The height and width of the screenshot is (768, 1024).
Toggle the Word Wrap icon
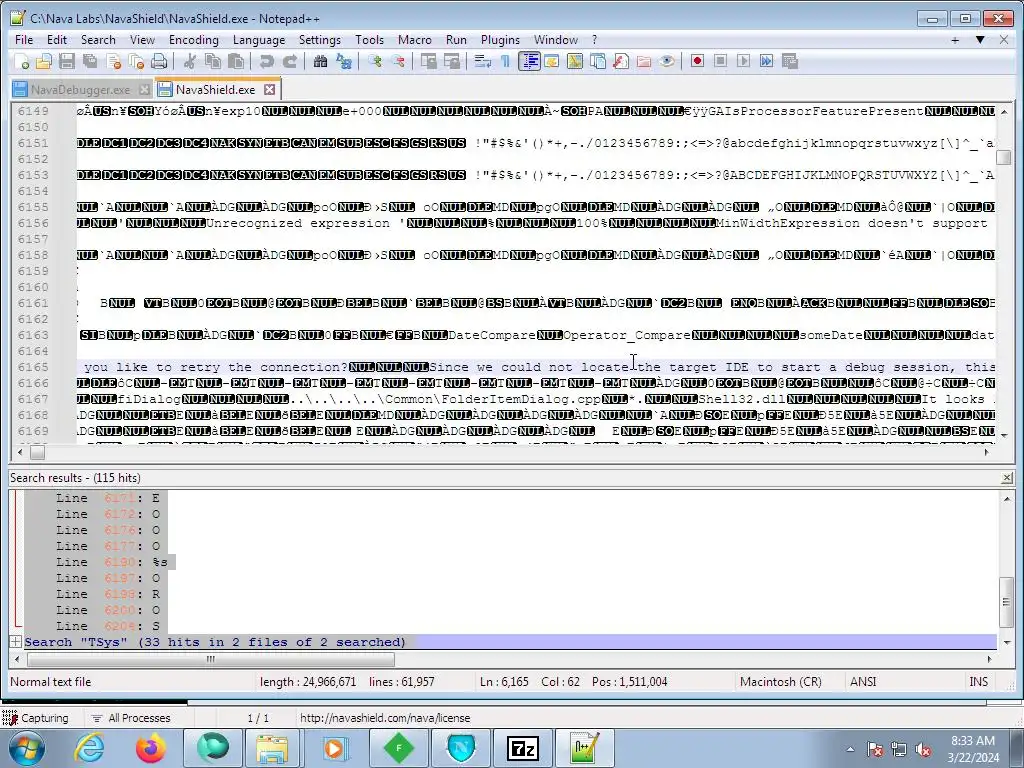[x=483, y=61]
